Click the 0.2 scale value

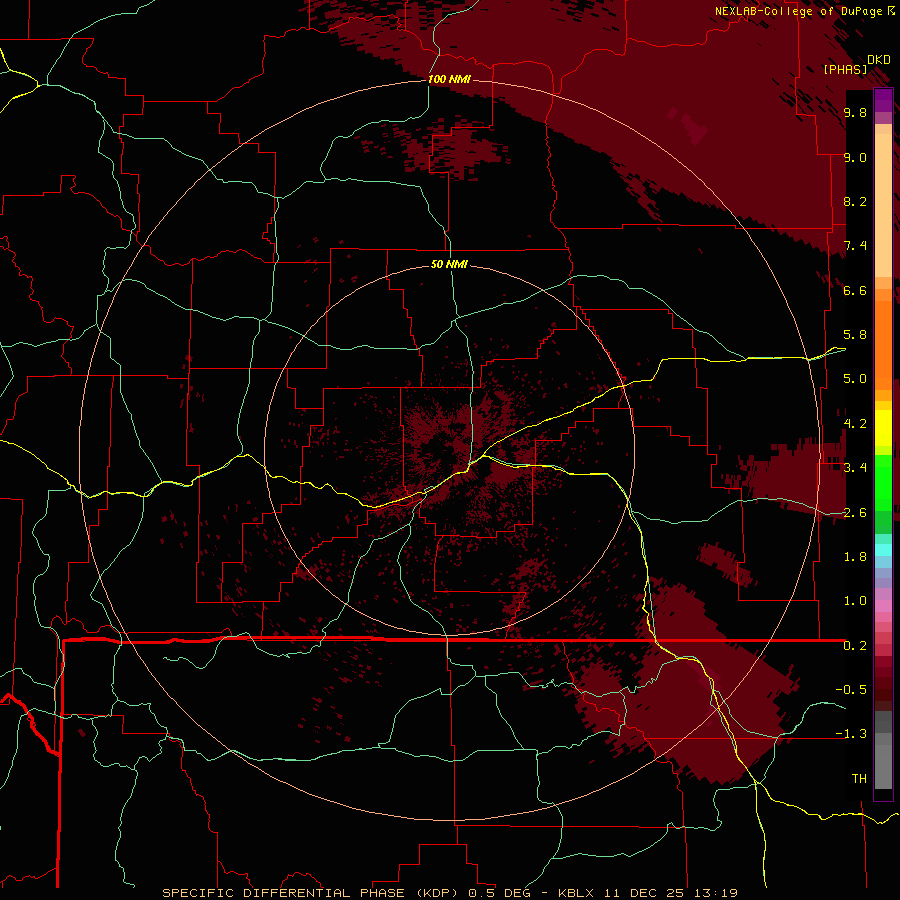[x=855, y=646]
